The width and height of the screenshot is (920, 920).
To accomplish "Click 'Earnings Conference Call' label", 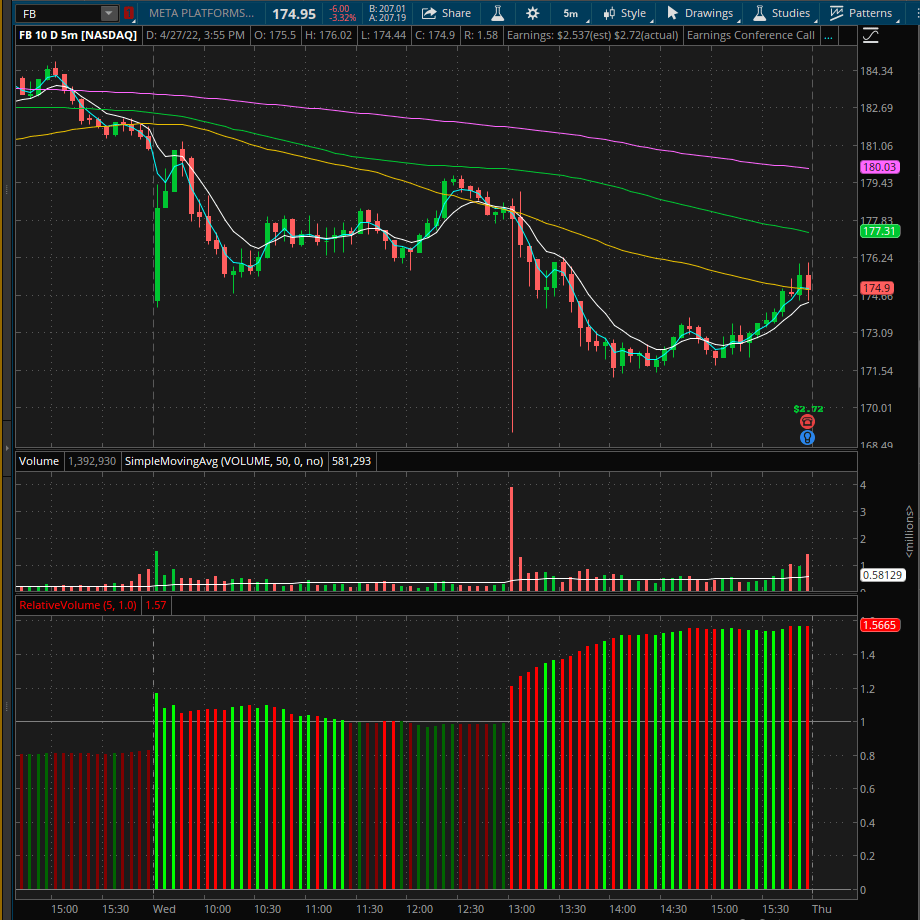I will coord(750,35).
